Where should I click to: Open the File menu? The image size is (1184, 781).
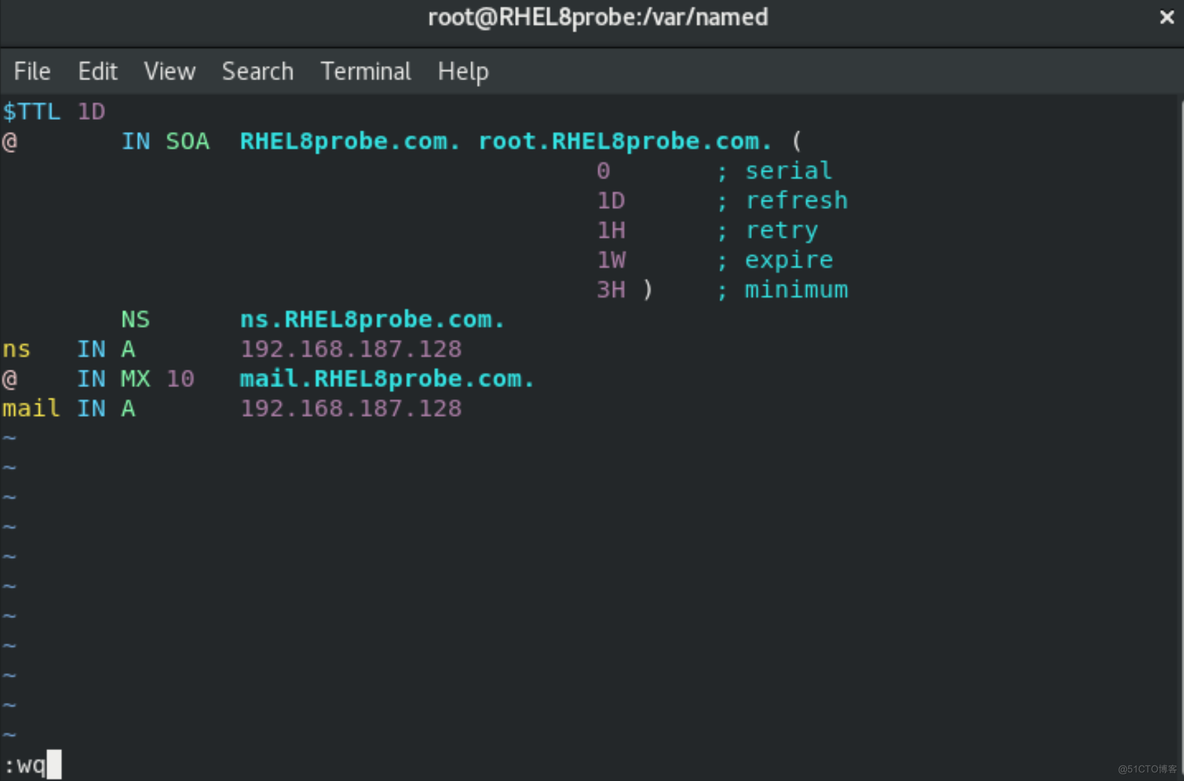[32, 72]
